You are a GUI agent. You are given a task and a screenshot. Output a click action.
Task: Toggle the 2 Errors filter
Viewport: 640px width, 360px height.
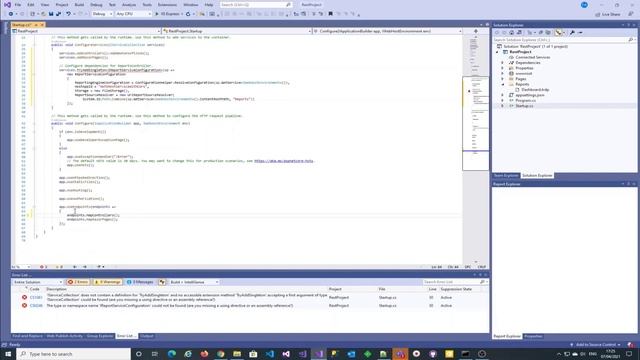[78, 282]
